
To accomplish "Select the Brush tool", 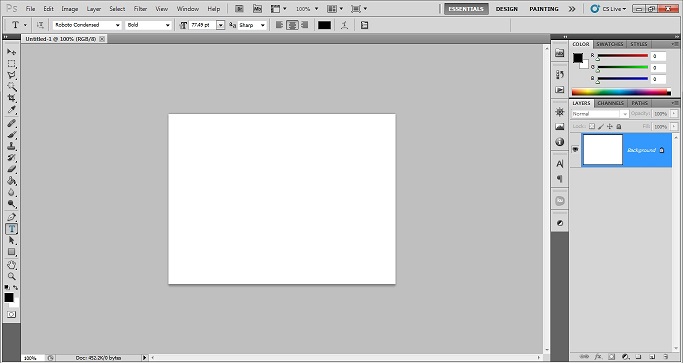I will tap(11, 135).
